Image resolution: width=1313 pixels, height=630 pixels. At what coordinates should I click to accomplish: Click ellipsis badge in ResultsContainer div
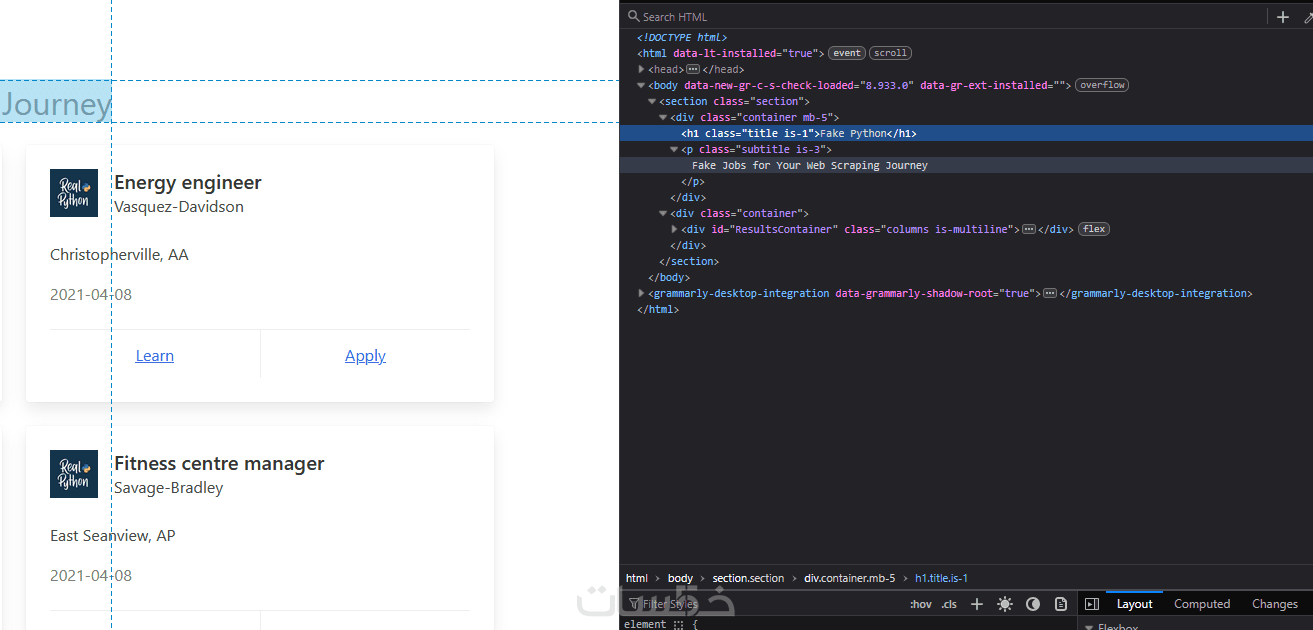1028,229
